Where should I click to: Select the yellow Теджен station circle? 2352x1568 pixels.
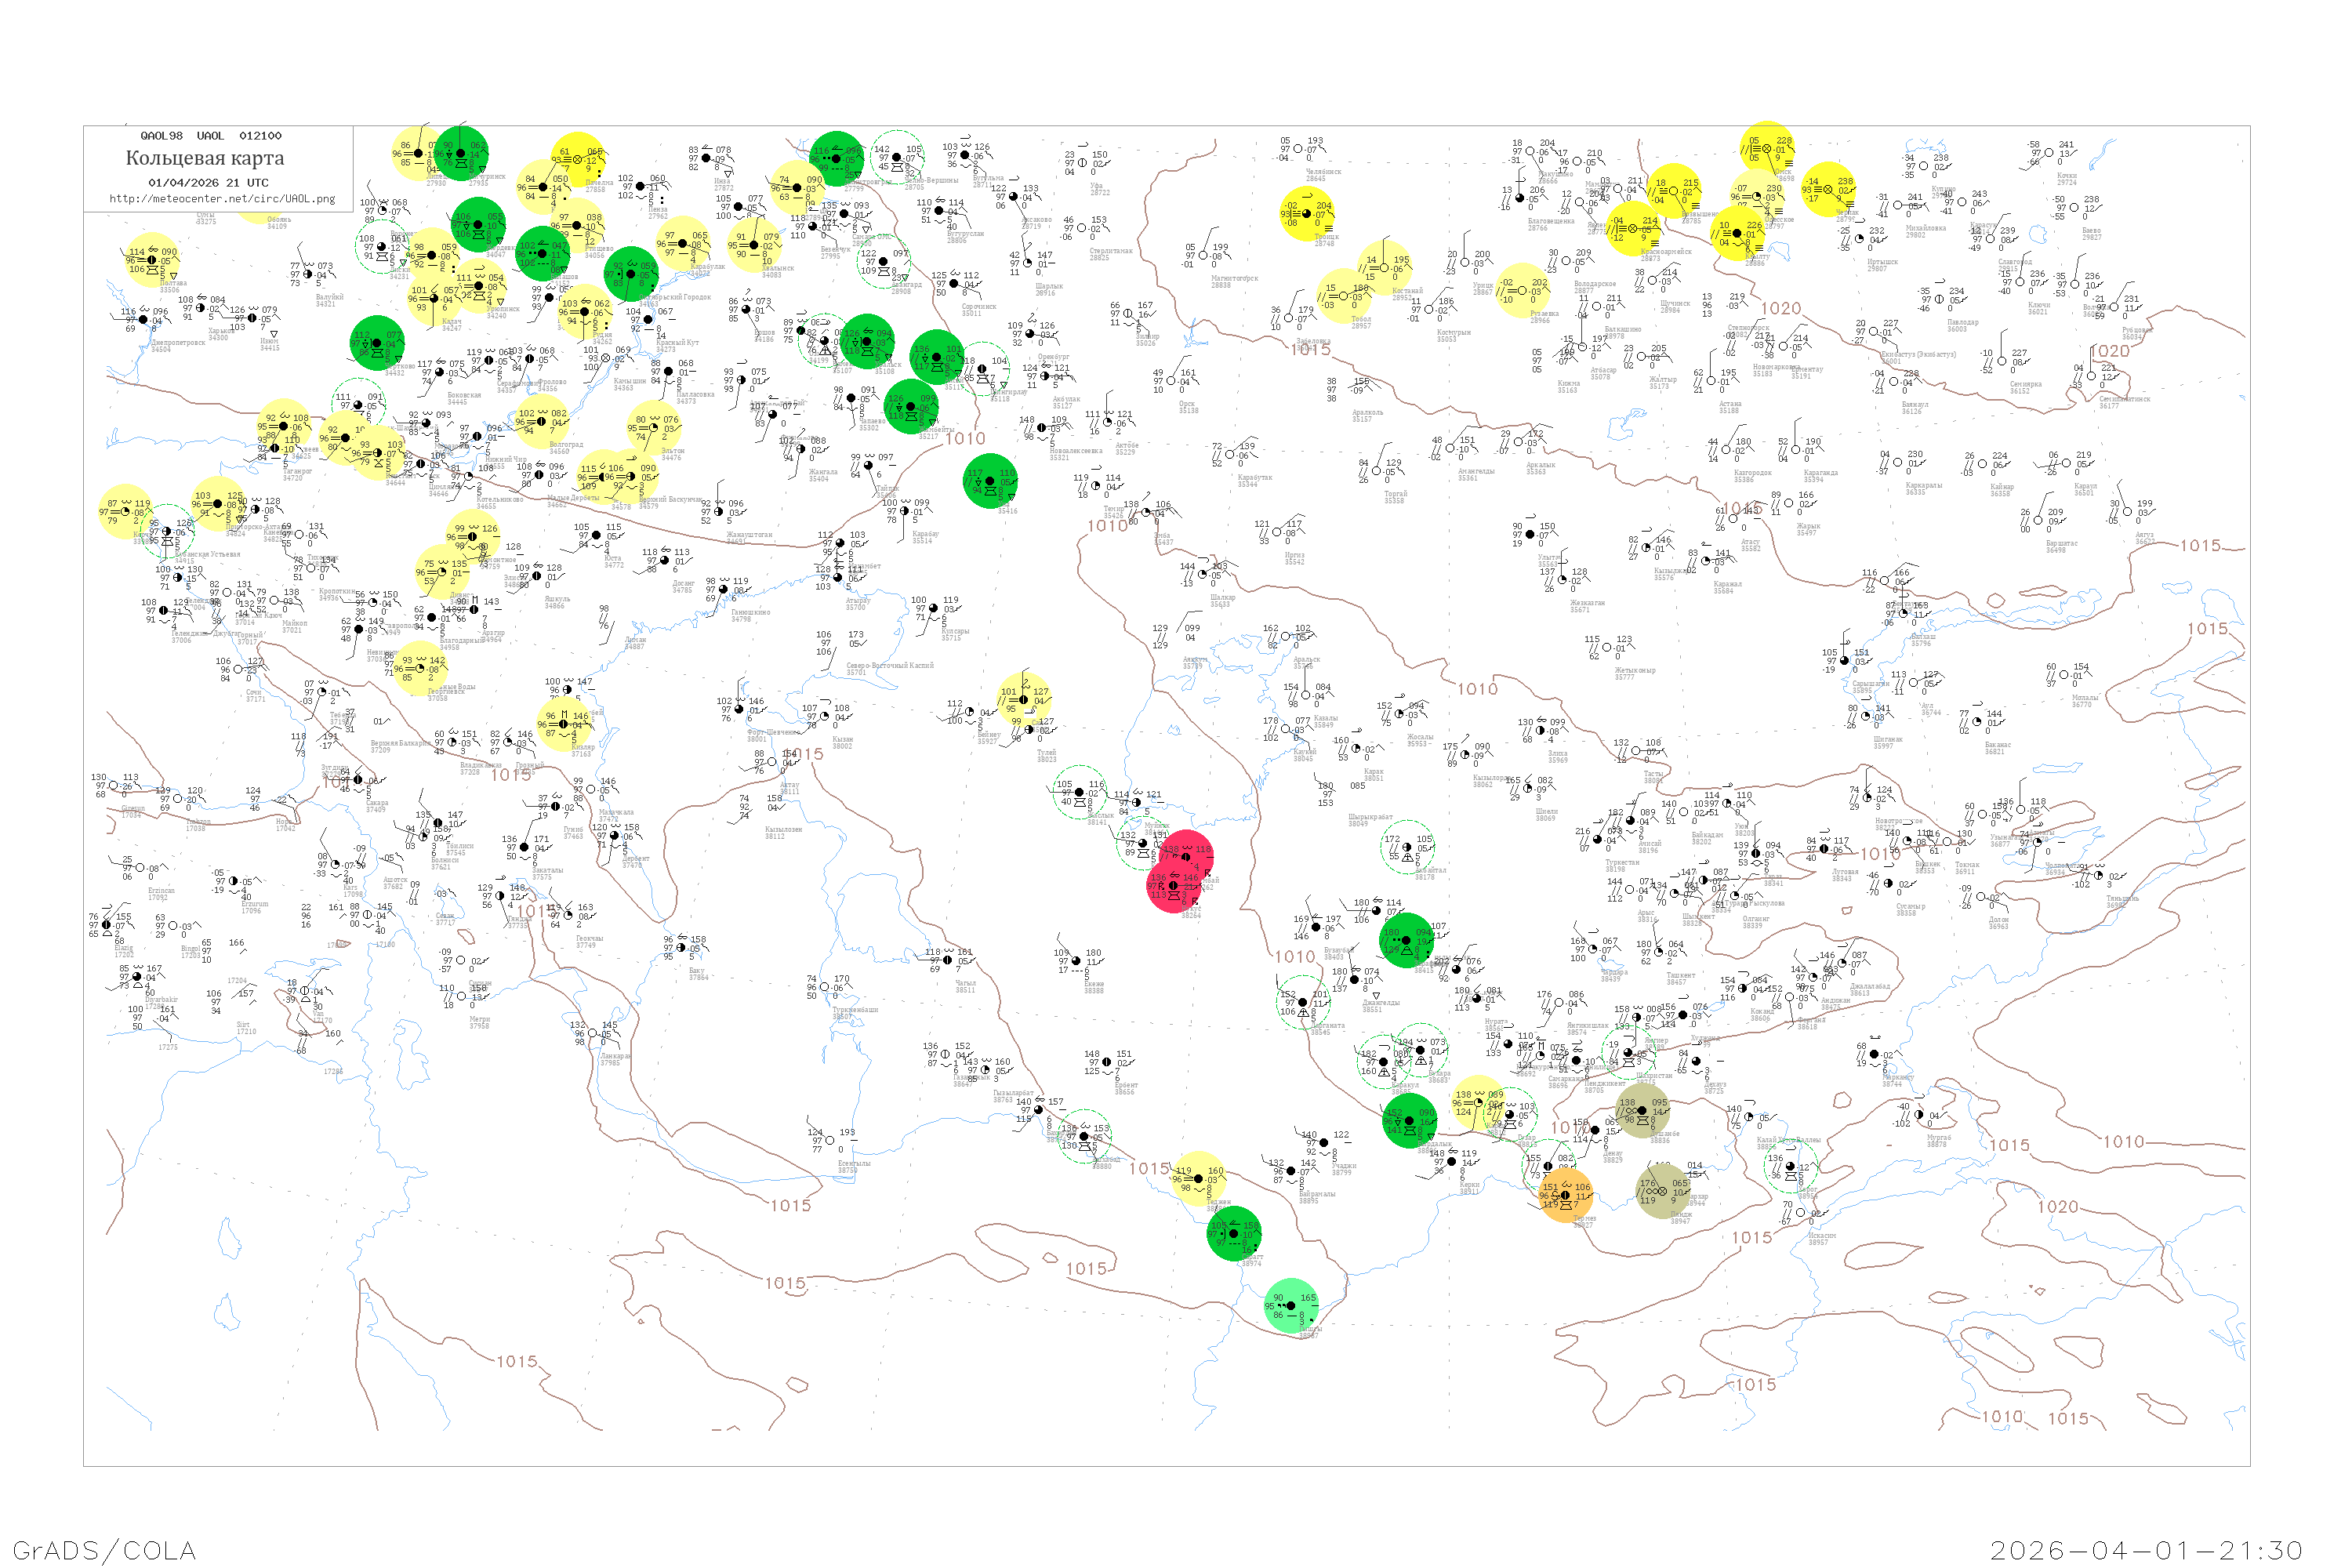pos(1199,1179)
